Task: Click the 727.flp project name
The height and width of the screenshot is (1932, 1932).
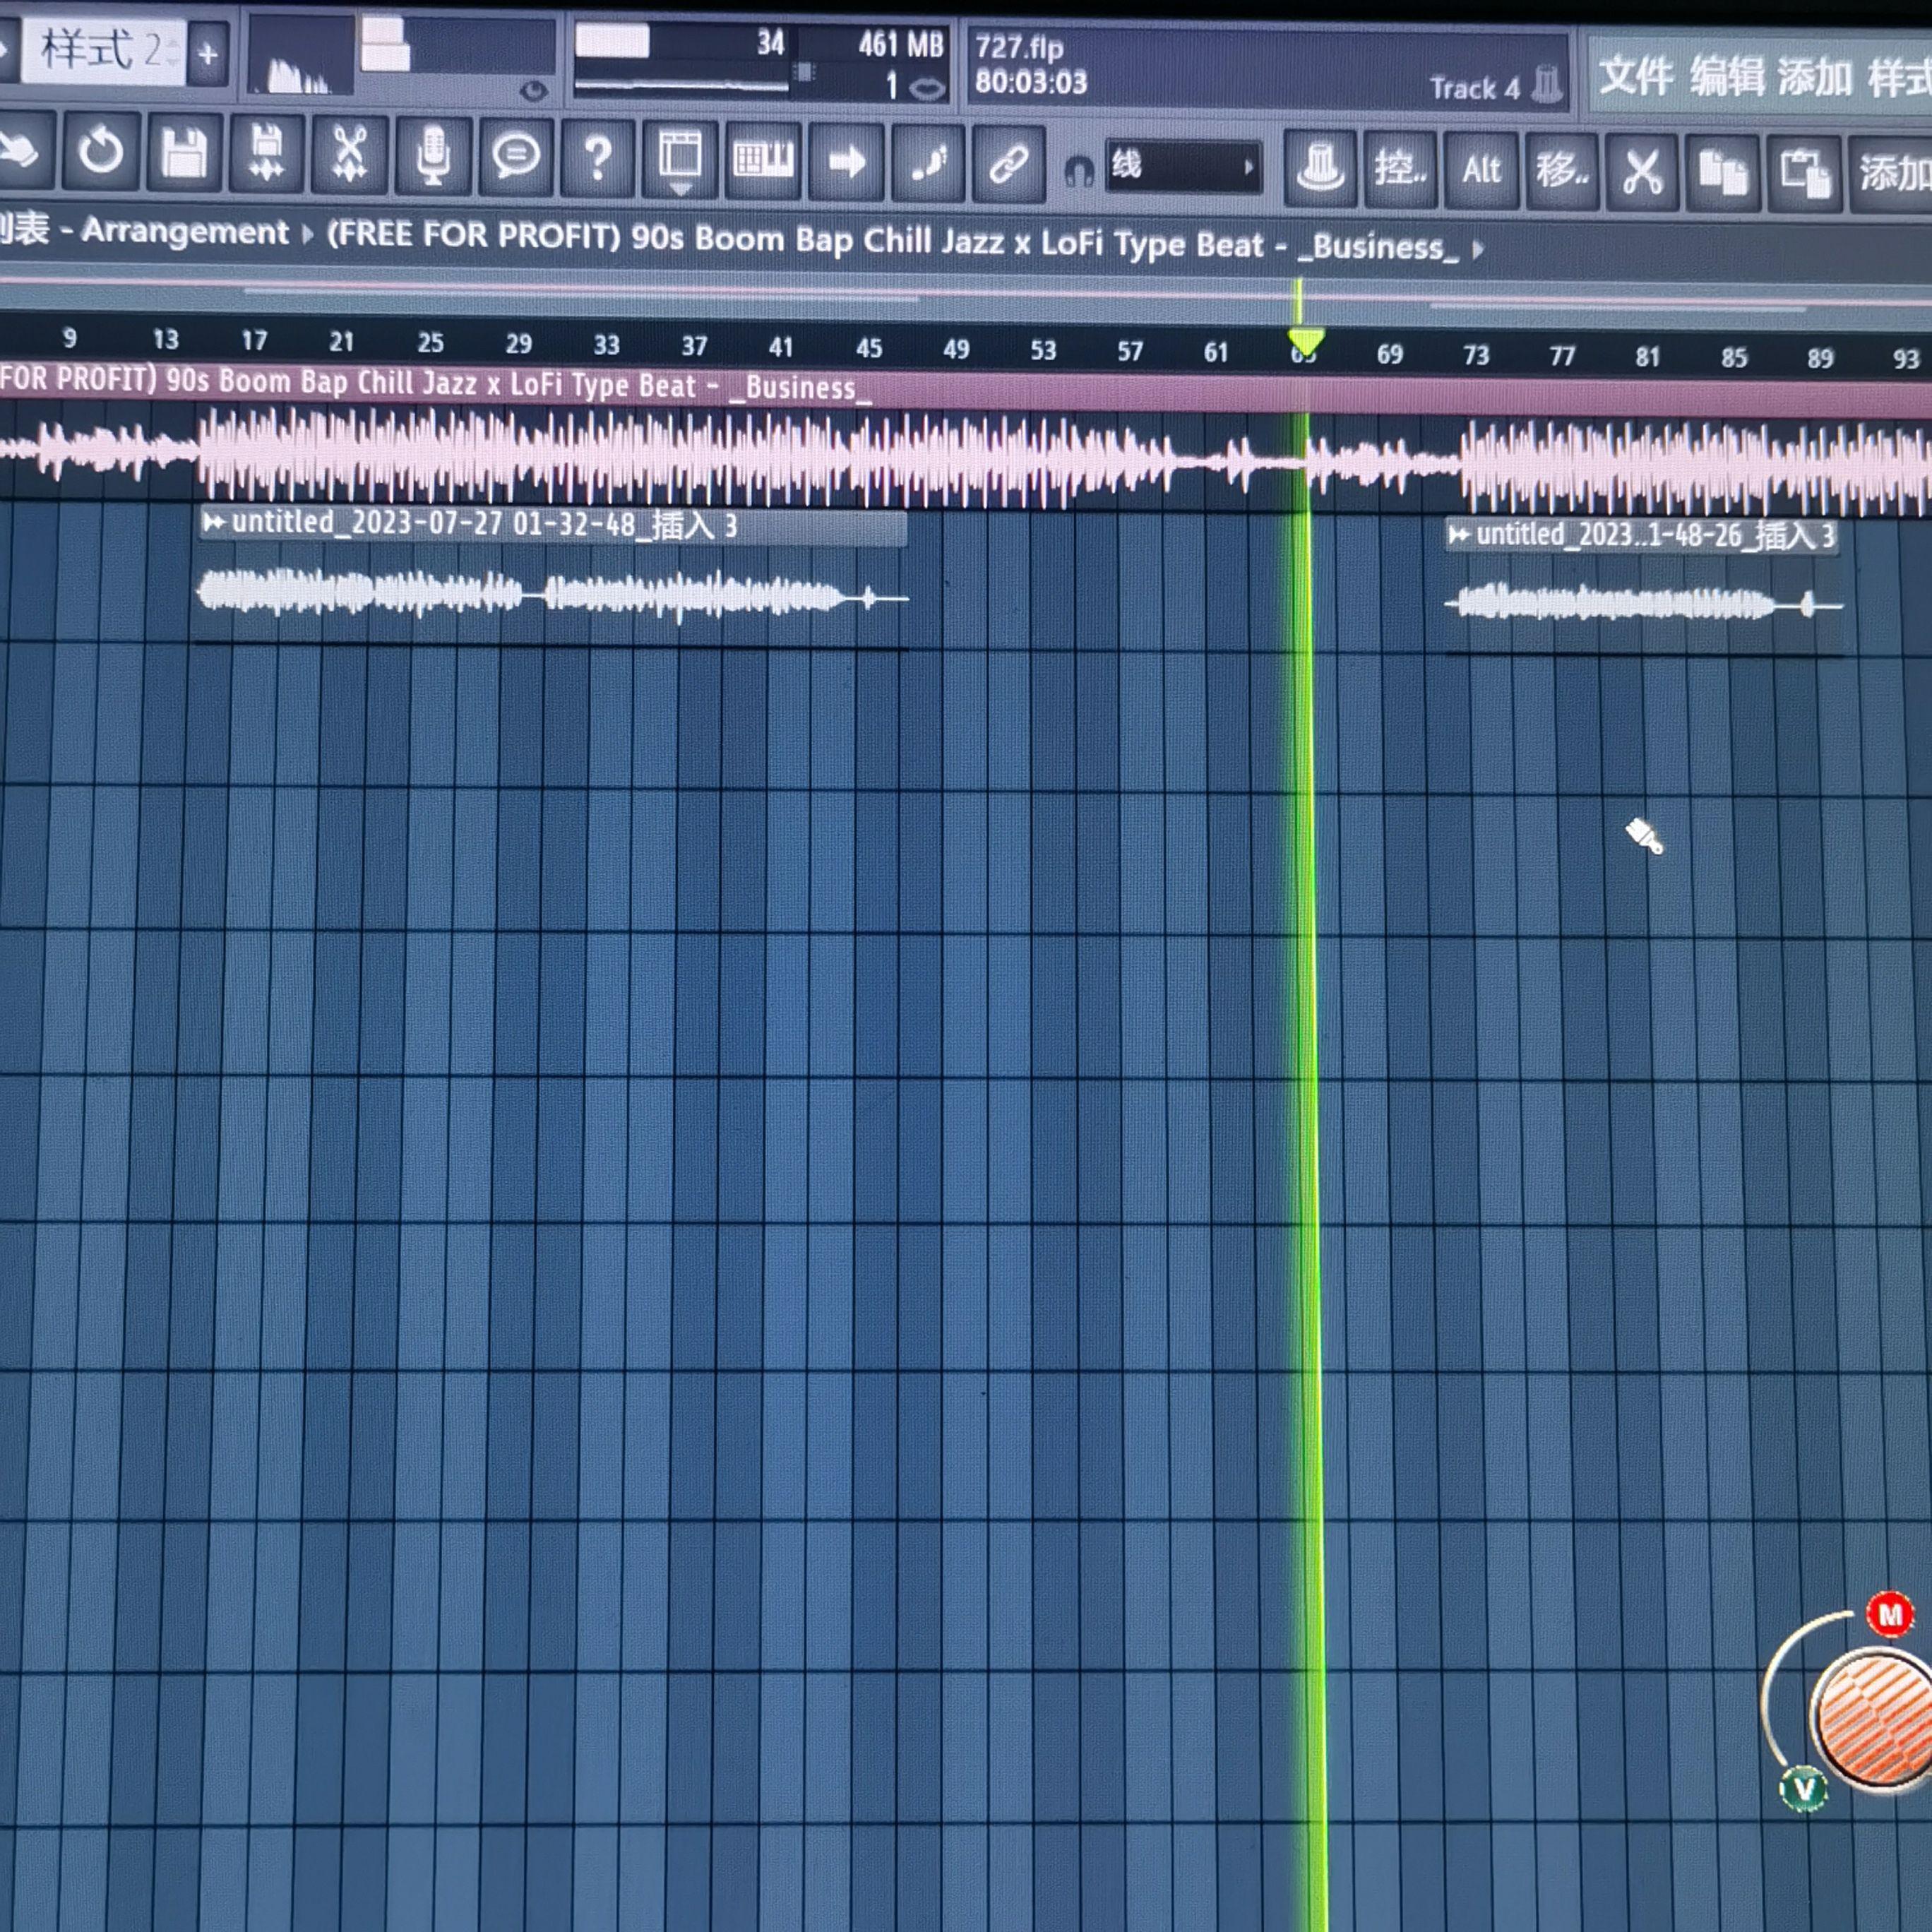Action: click(x=1019, y=47)
